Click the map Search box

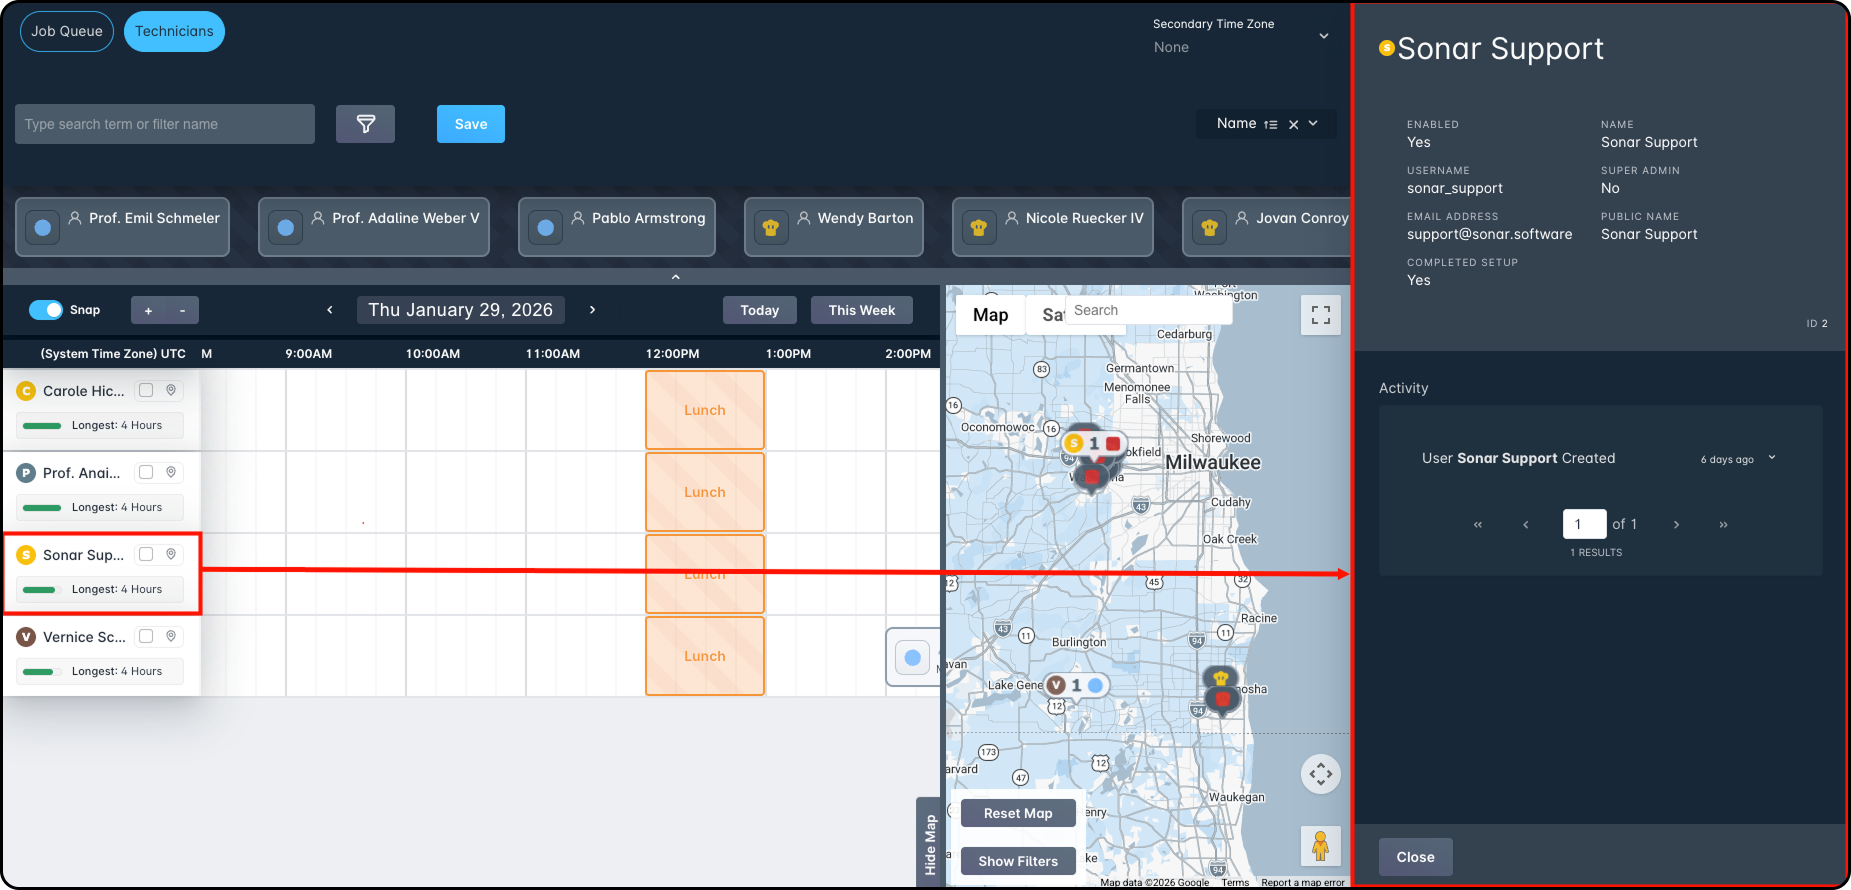click(1149, 310)
